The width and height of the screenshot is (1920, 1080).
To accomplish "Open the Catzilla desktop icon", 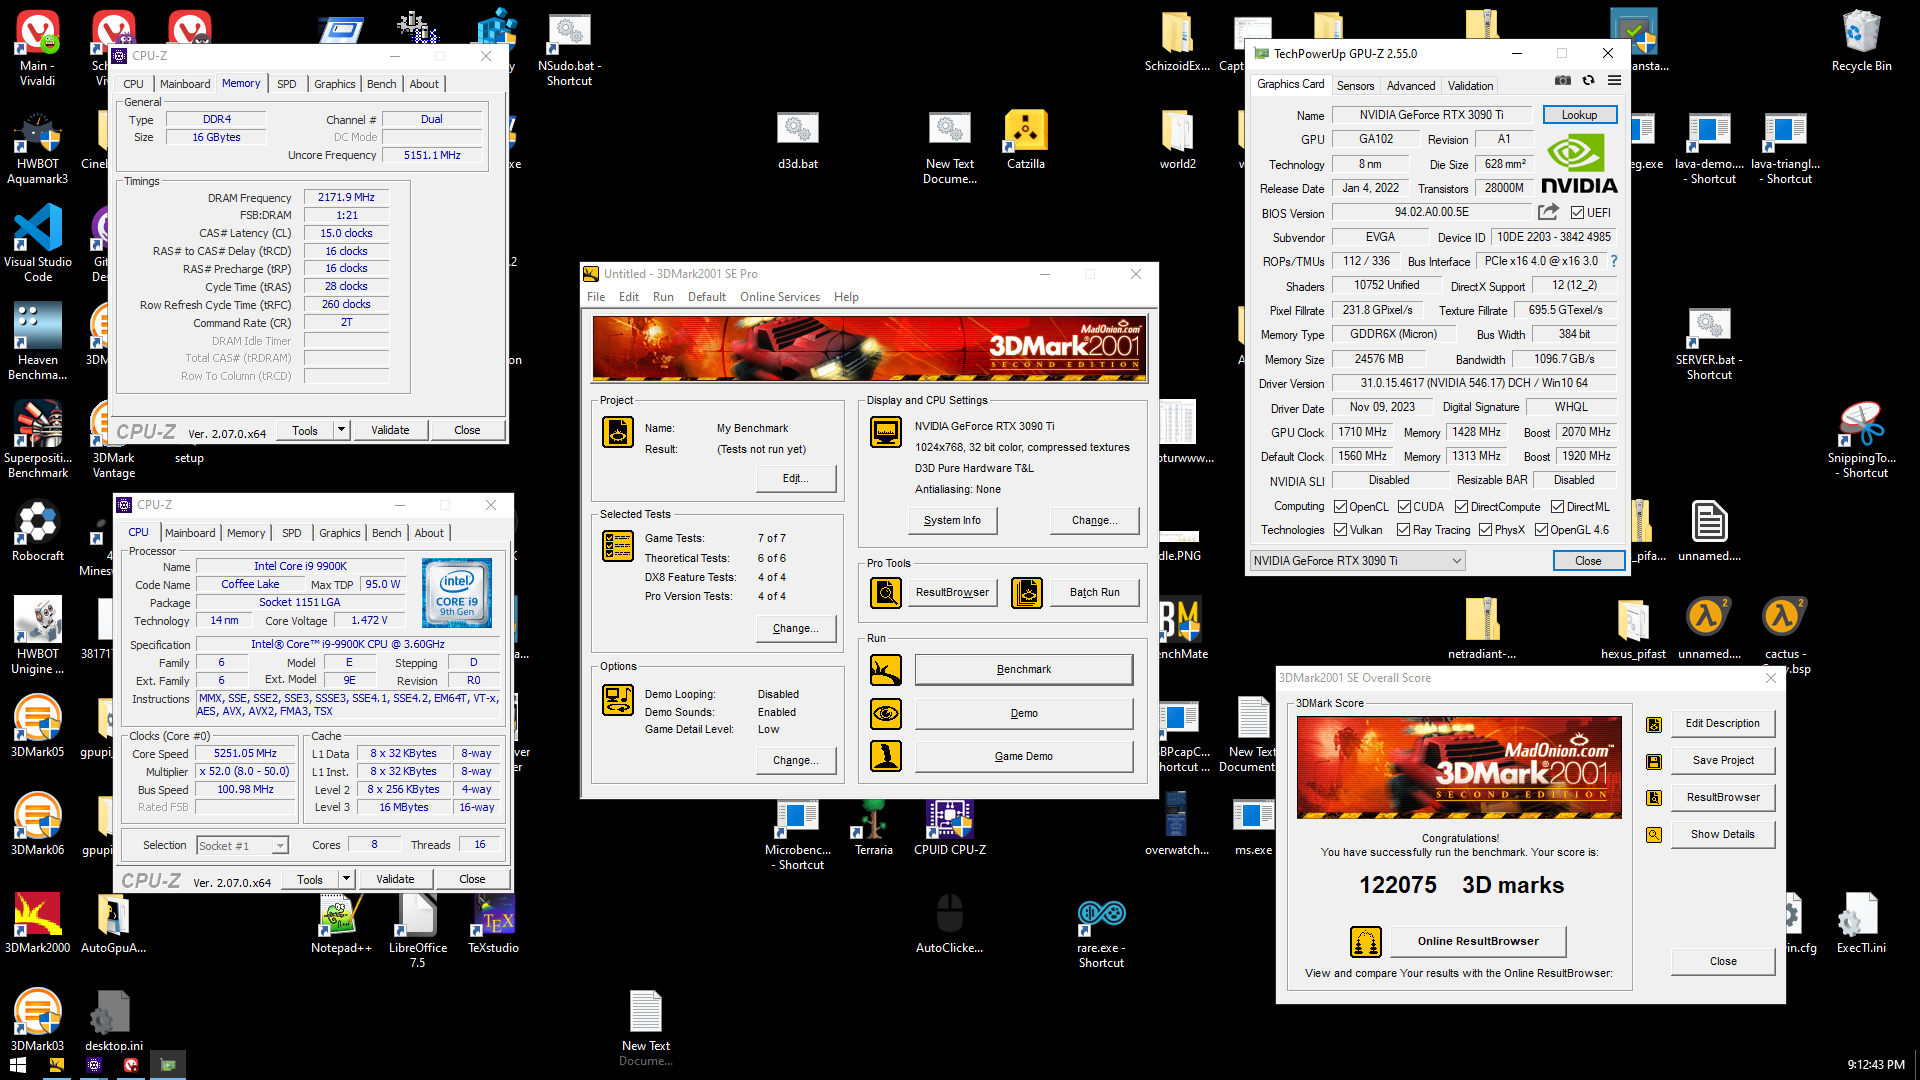I will 1026,141.
